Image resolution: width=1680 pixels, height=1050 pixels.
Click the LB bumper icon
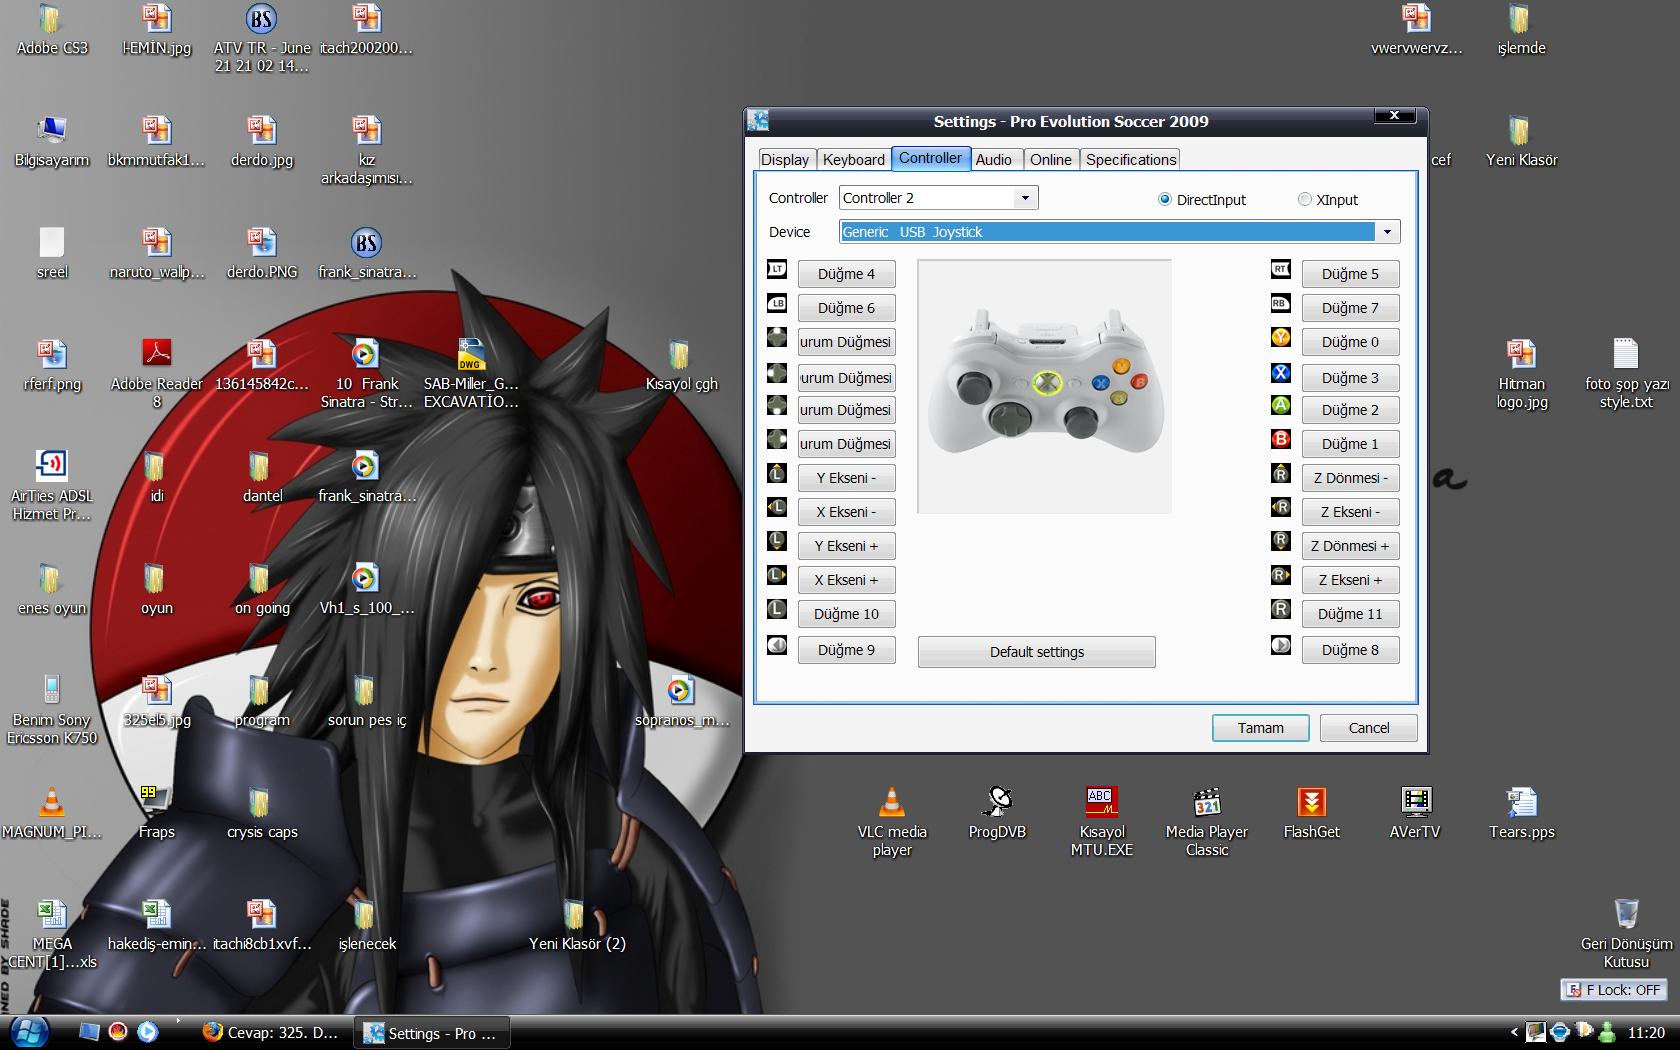pyautogui.click(x=777, y=304)
